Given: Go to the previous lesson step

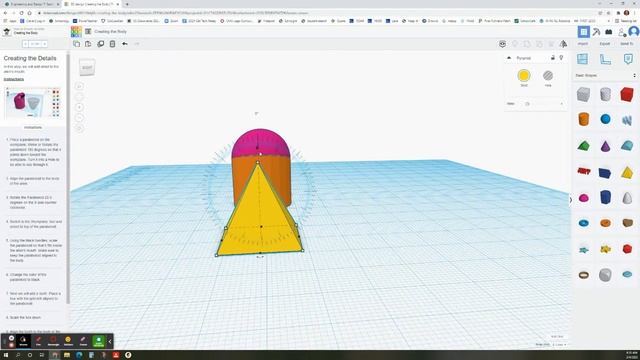Looking at the screenshot, I should point(26,44).
